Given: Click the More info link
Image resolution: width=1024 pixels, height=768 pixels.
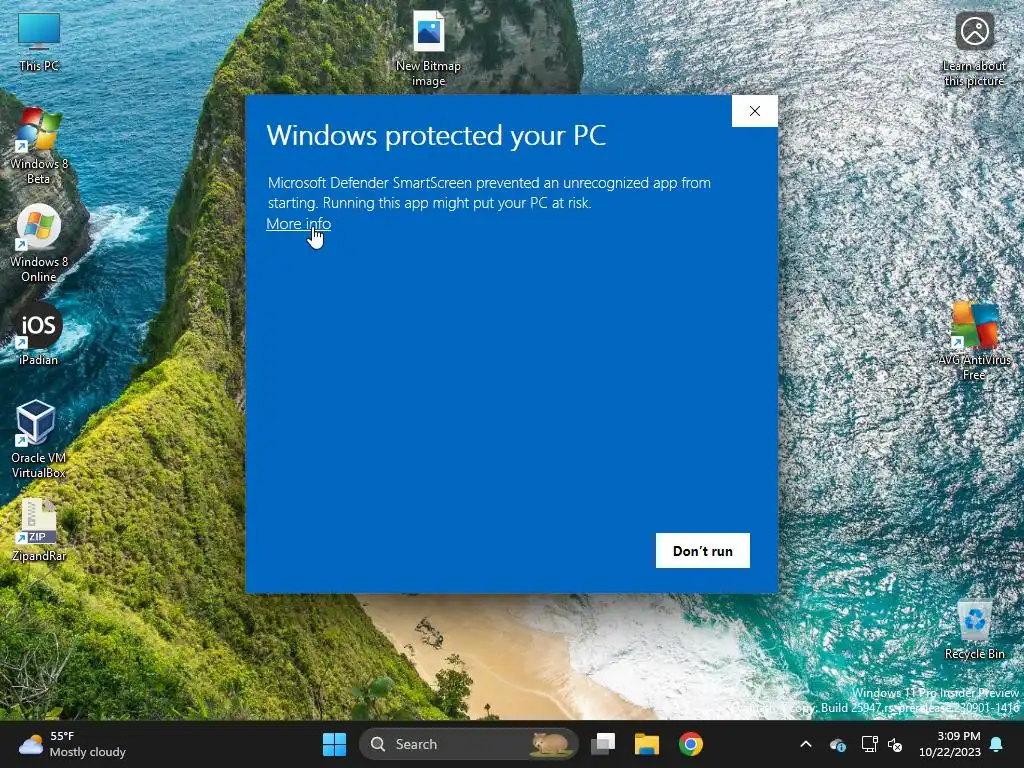Looking at the screenshot, I should click(x=298, y=223).
